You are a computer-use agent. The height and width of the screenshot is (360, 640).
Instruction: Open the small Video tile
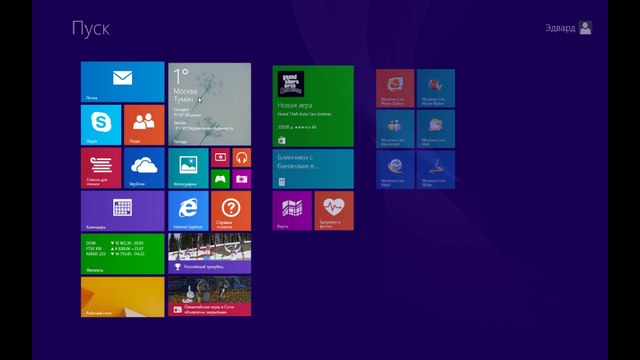click(x=220, y=158)
